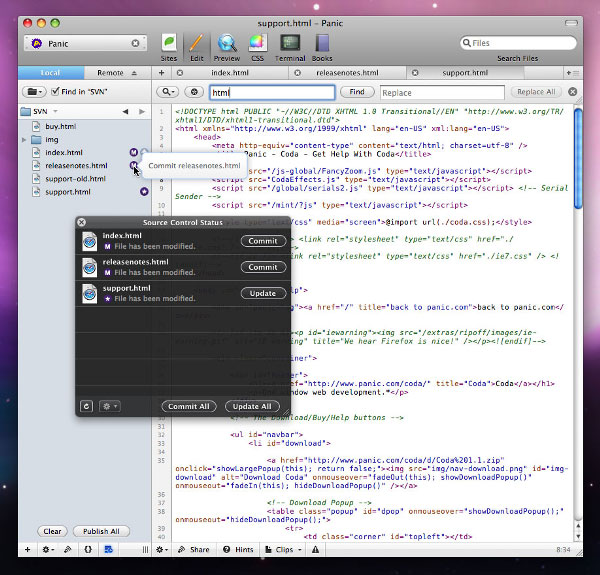Launch the Terminal tool
This screenshot has height=575, width=600.
[x=290, y=47]
